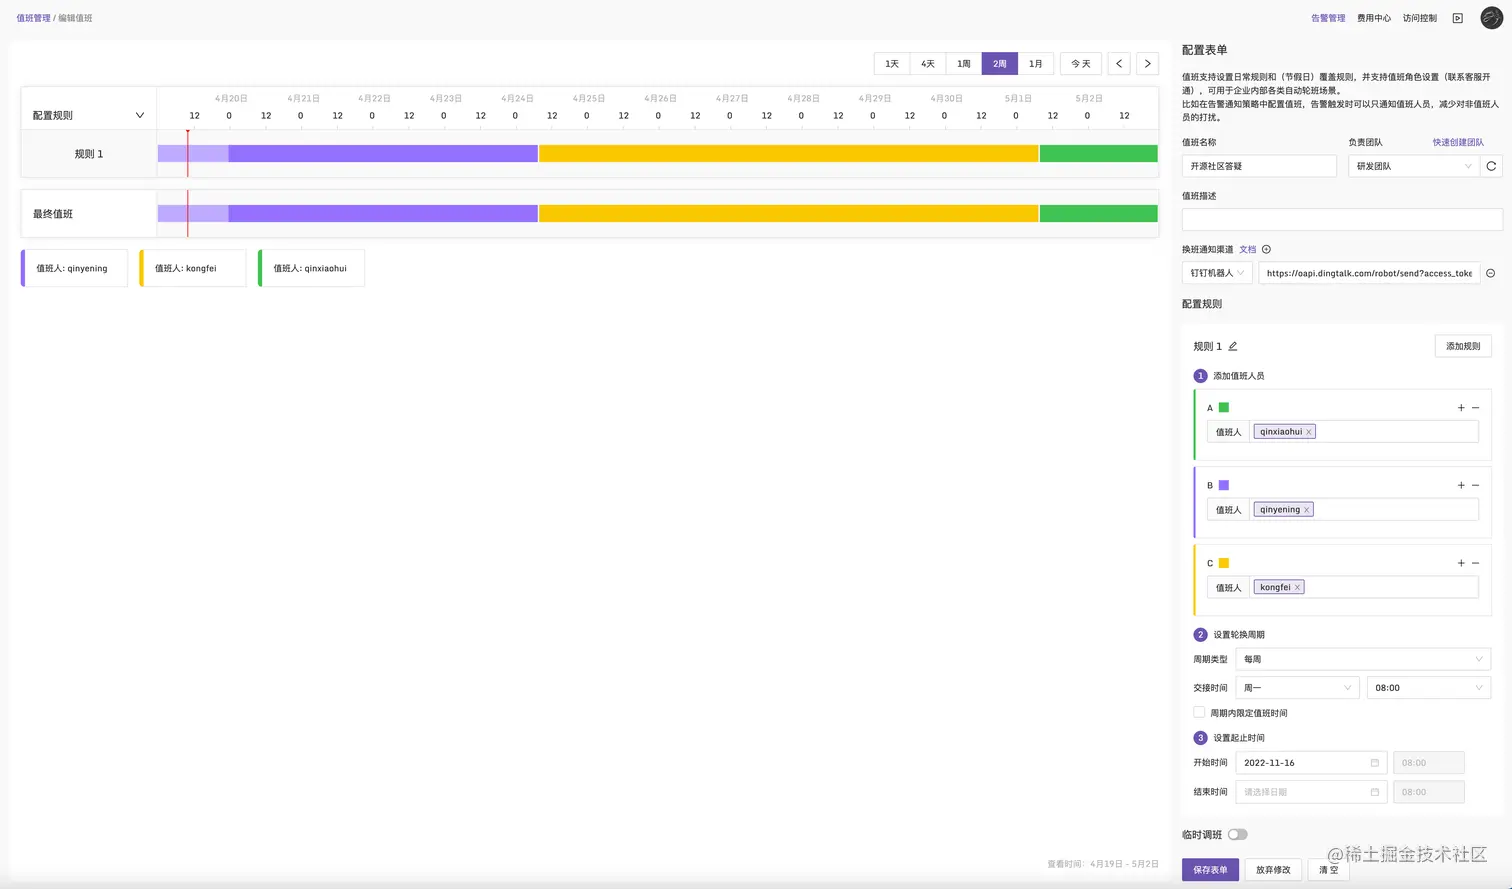This screenshot has width=1512, height=889.
Task: Open the video play icon in header
Action: (1458, 18)
